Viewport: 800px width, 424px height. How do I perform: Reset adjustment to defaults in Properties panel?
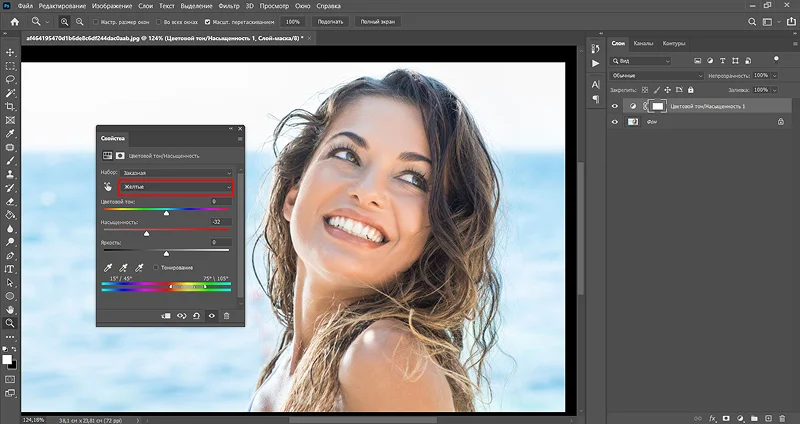pos(196,316)
